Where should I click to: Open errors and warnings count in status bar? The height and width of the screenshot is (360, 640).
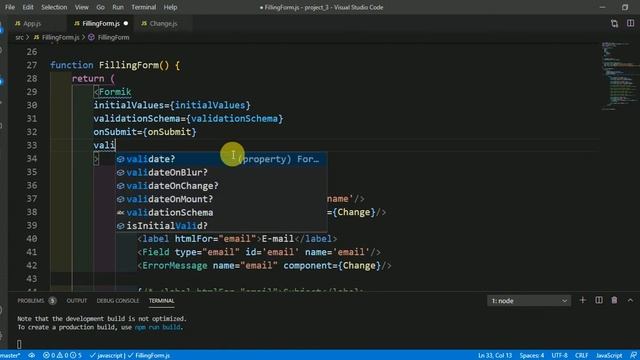(62, 356)
